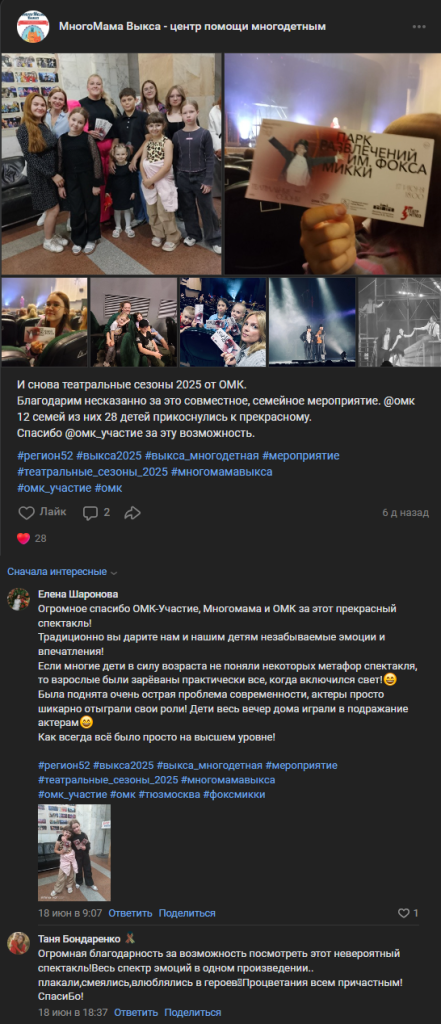Open the three-dots post options menu
Viewport: 441px width, 1024px height.
point(419,27)
